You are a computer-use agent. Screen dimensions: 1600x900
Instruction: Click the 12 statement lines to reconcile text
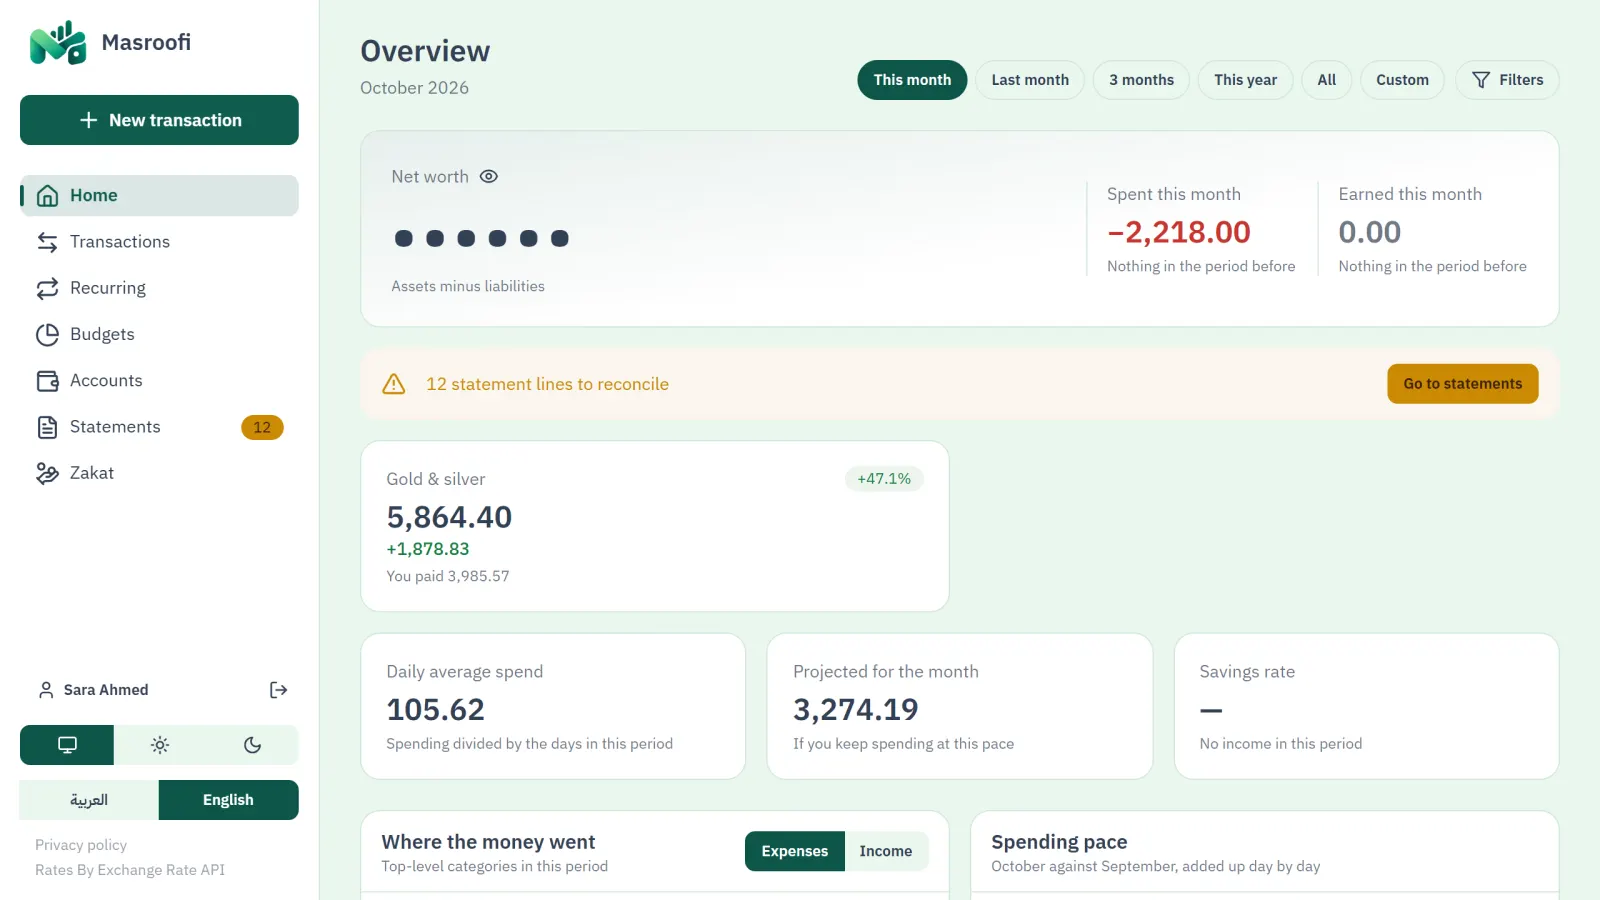(547, 384)
